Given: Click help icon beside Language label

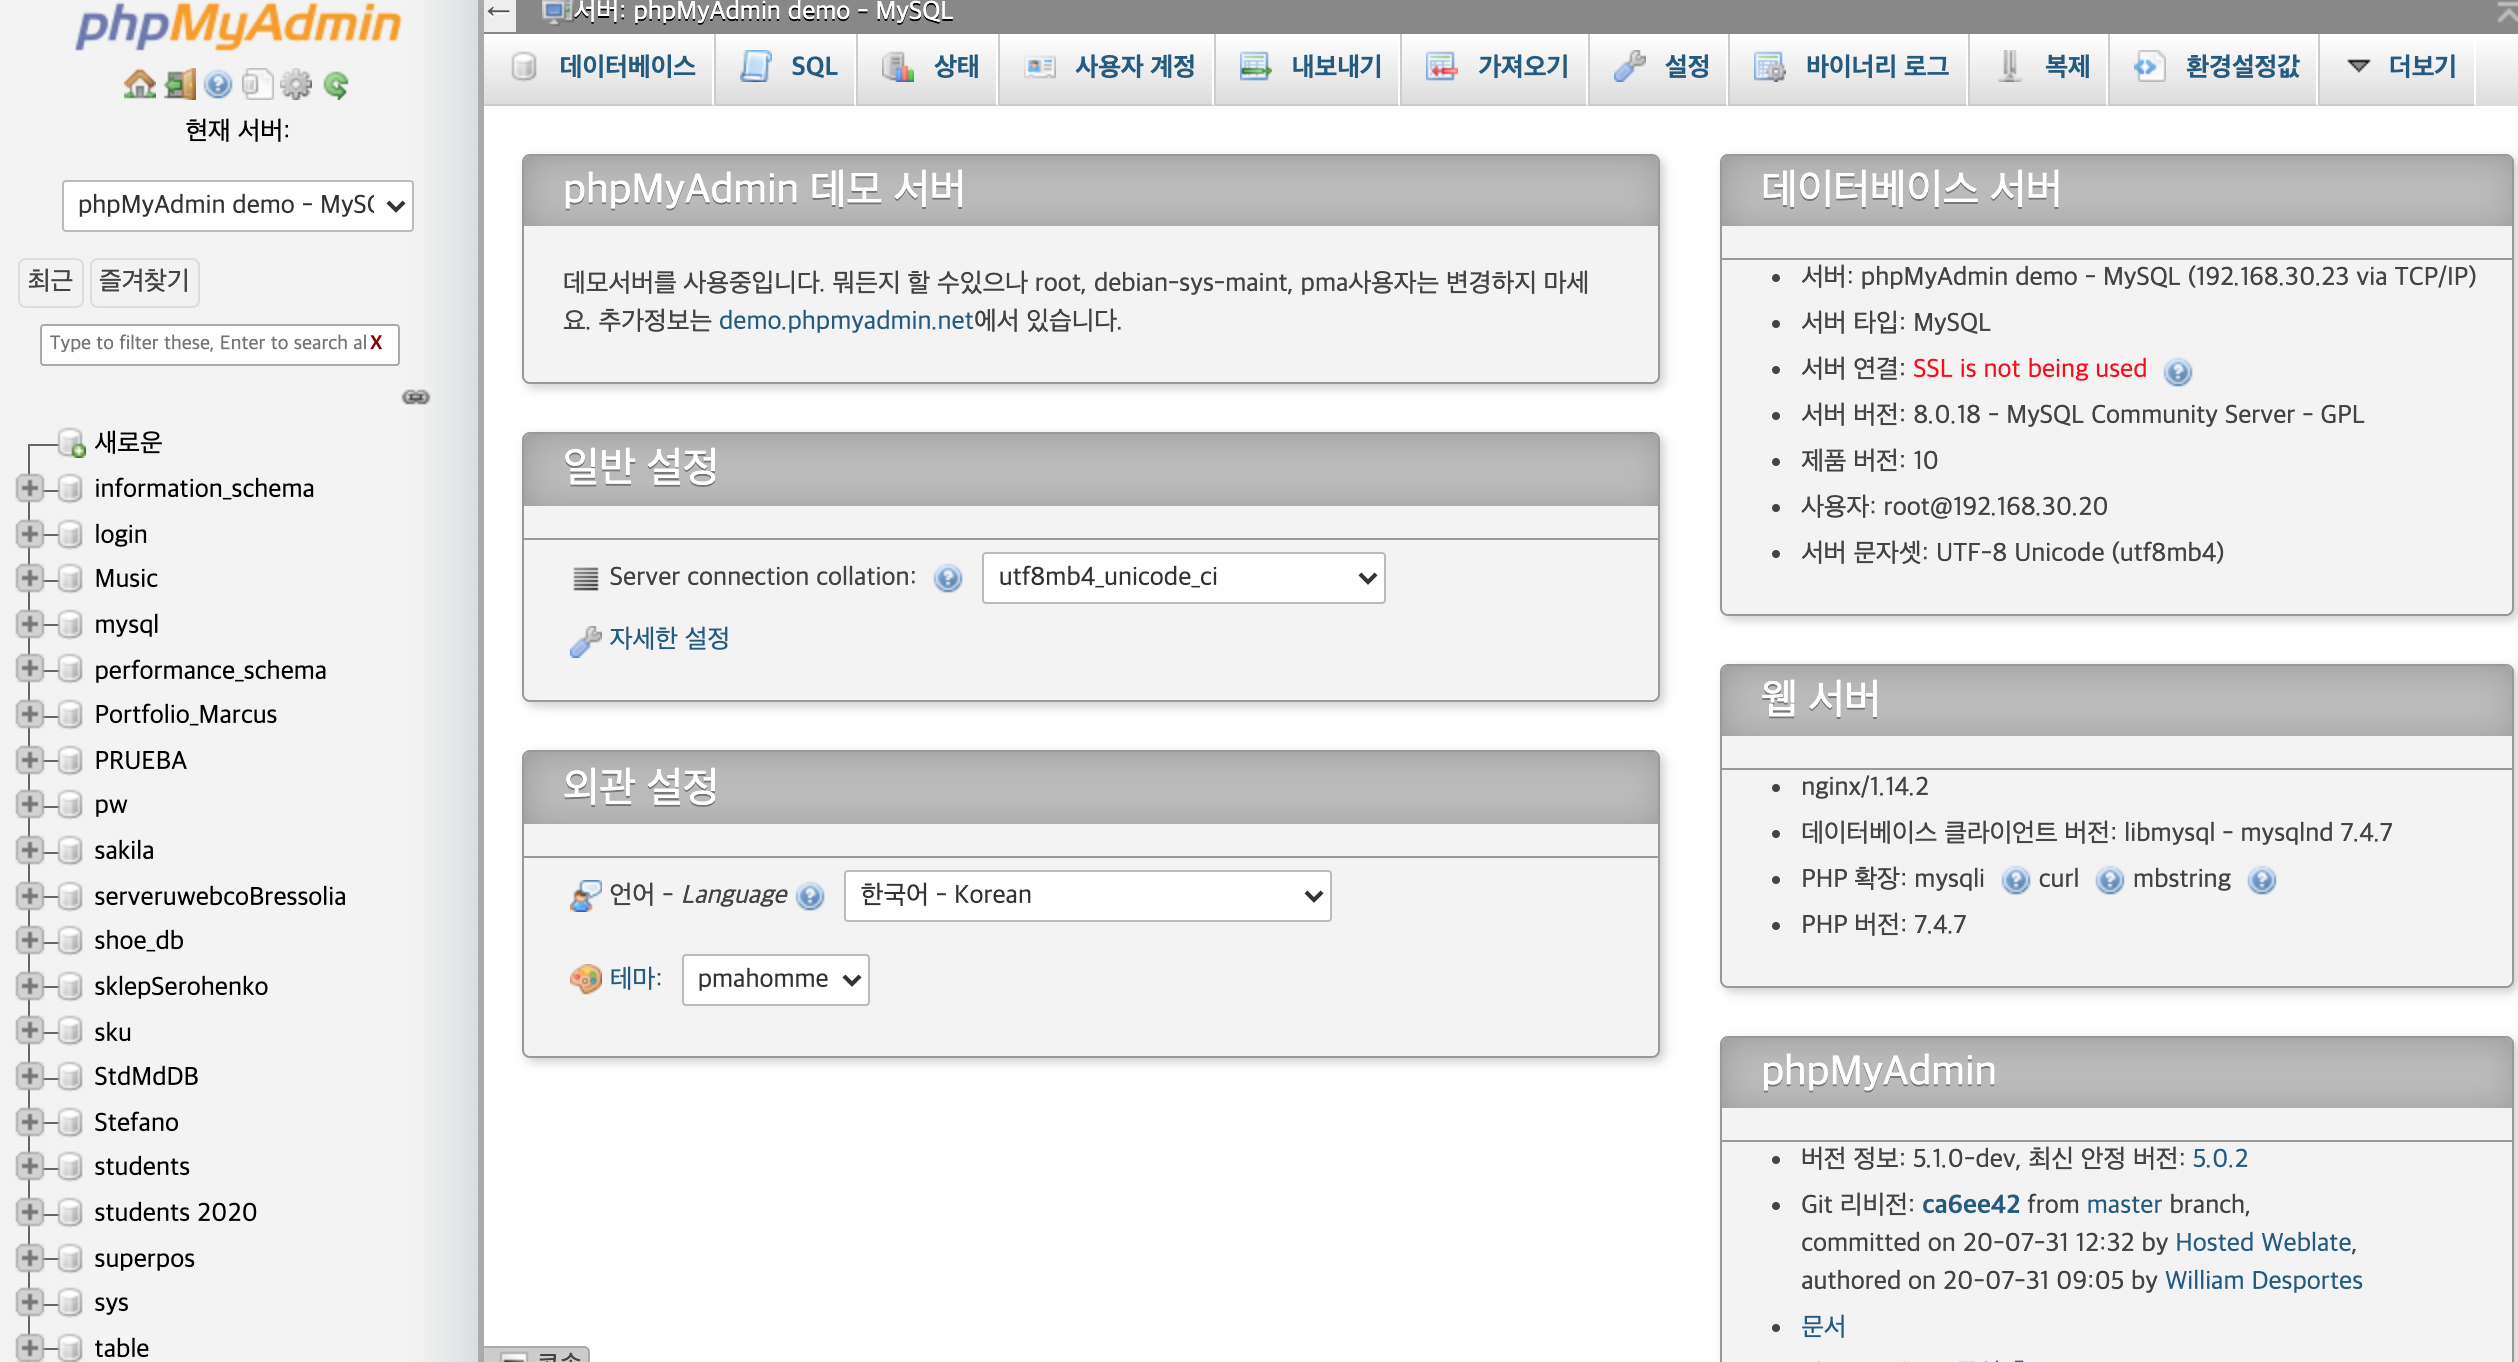Looking at the screenshot, I should [x=810, y=896].
